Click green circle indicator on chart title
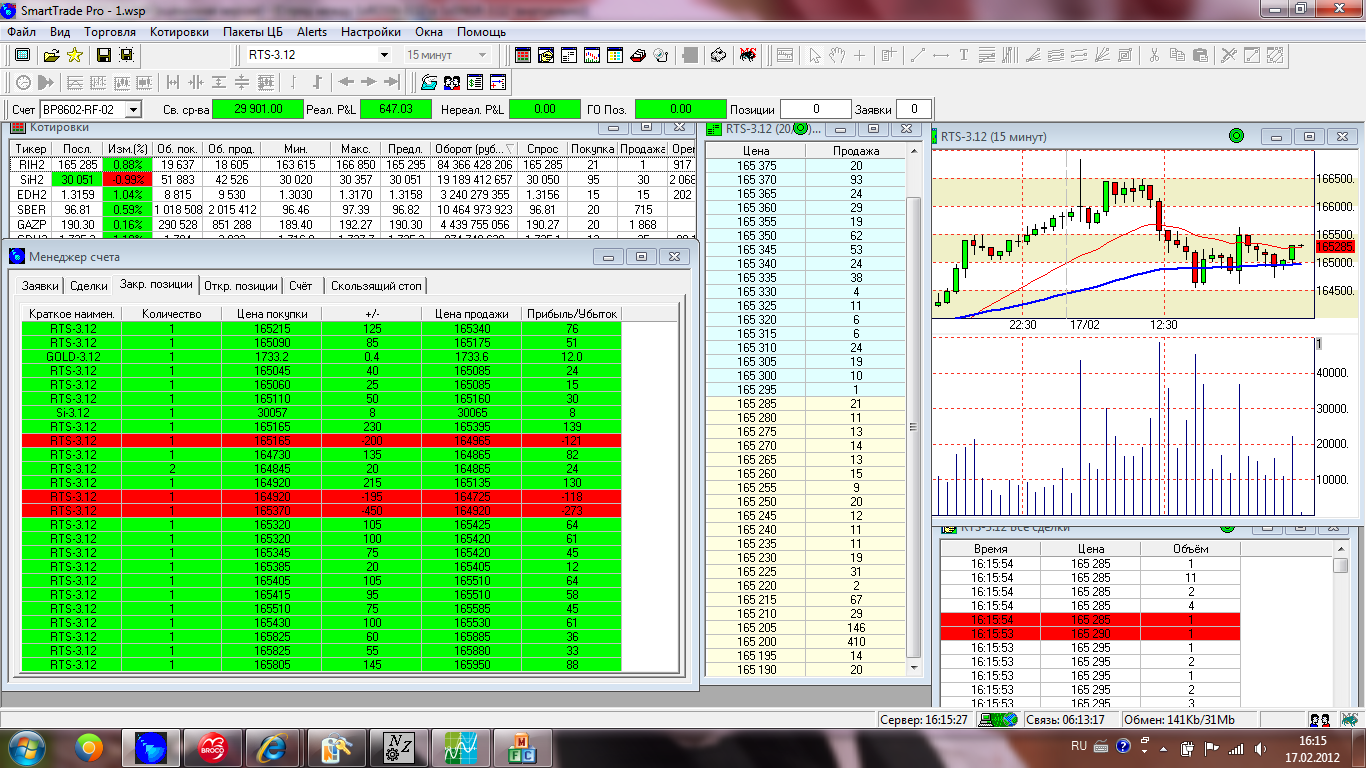Viewport: 1366px width, 768px height. (1235, 136)
